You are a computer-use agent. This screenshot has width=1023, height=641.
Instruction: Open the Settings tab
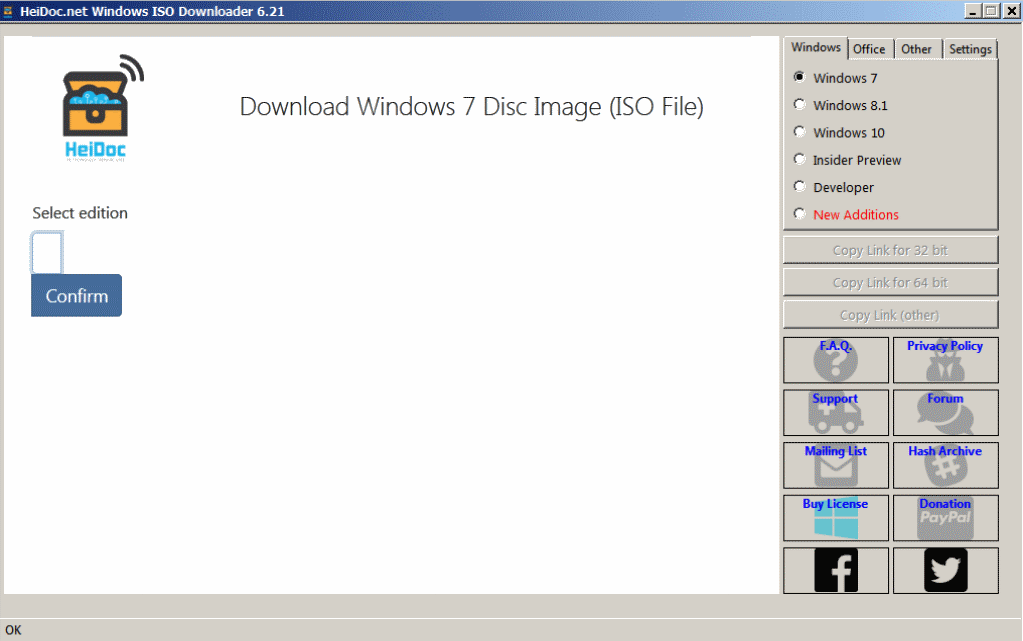(970, 49)
